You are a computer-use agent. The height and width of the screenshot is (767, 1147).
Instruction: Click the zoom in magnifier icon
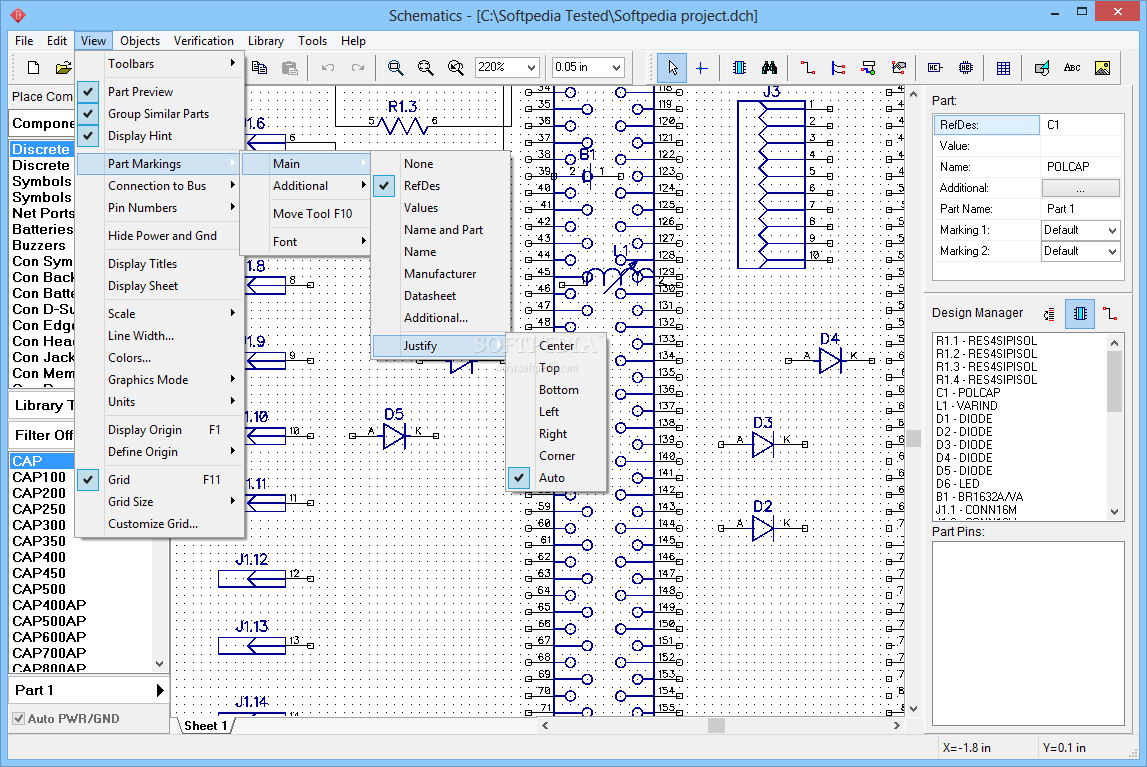[396, 68]
